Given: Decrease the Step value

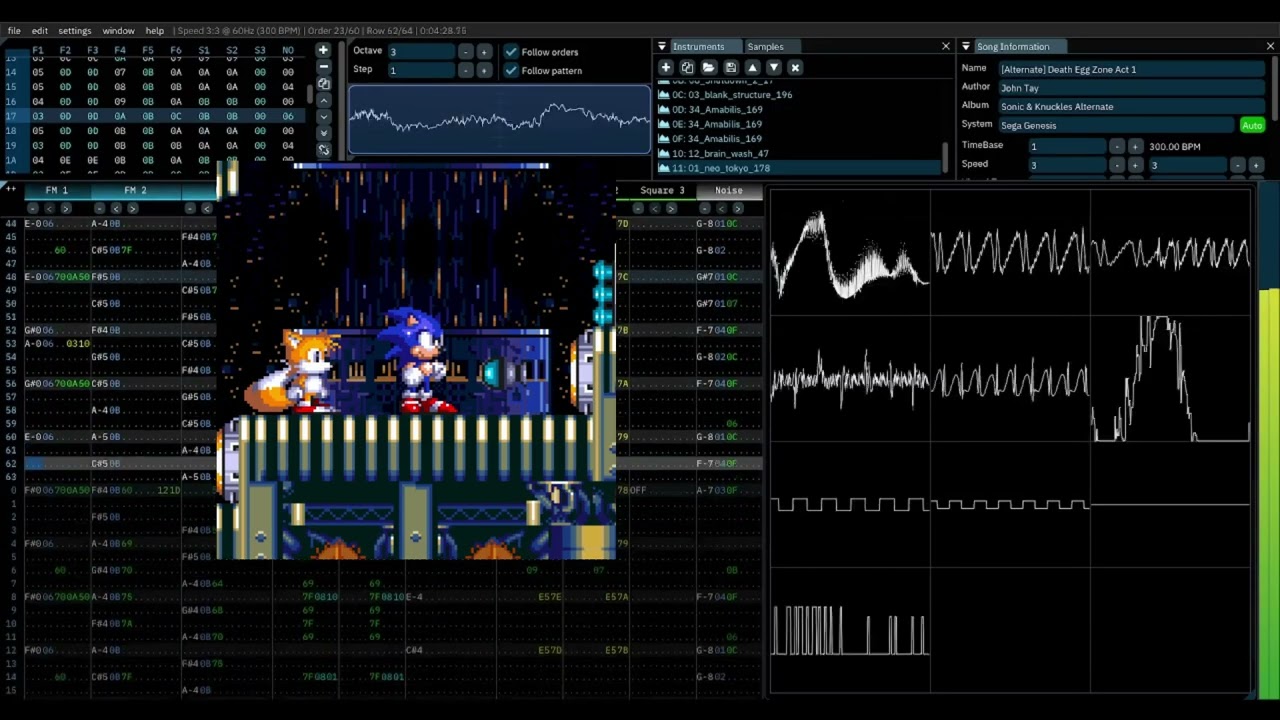Looking at the screenshot, I should click(x=466, y=71).
